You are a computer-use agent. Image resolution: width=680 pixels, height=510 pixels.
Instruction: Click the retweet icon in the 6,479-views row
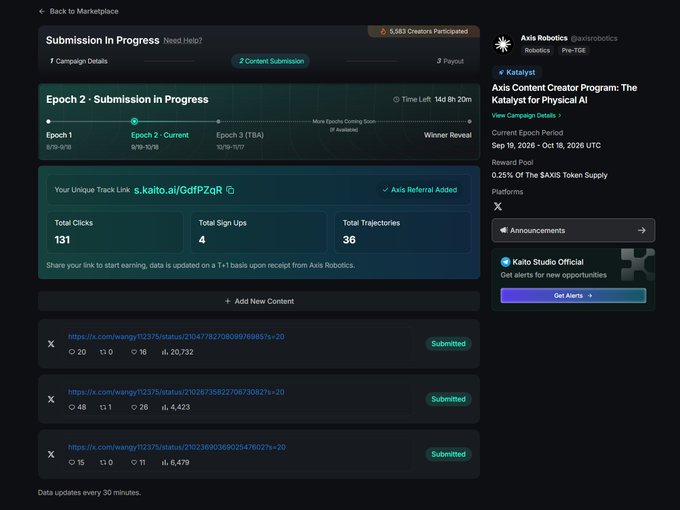[103, 463]
